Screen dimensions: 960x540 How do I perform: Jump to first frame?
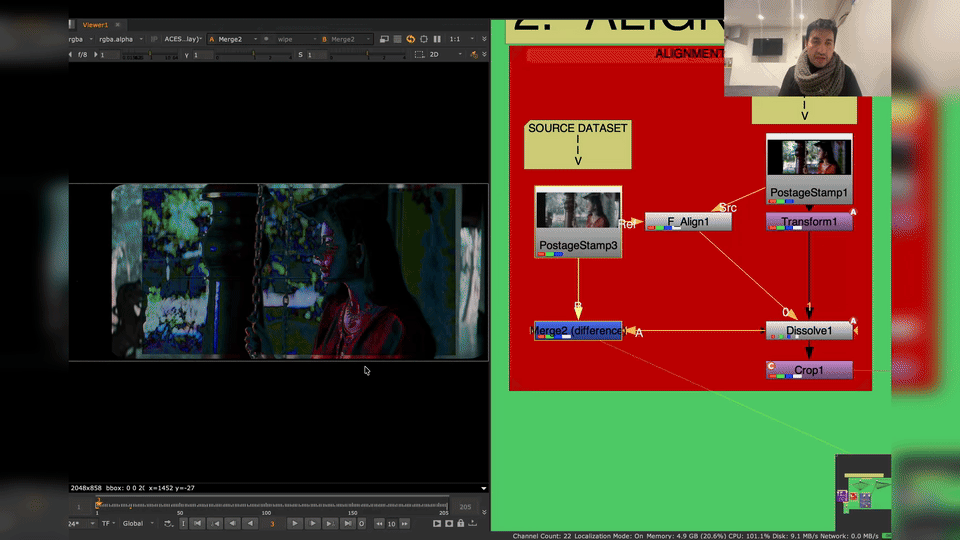(x=197, y=524)
